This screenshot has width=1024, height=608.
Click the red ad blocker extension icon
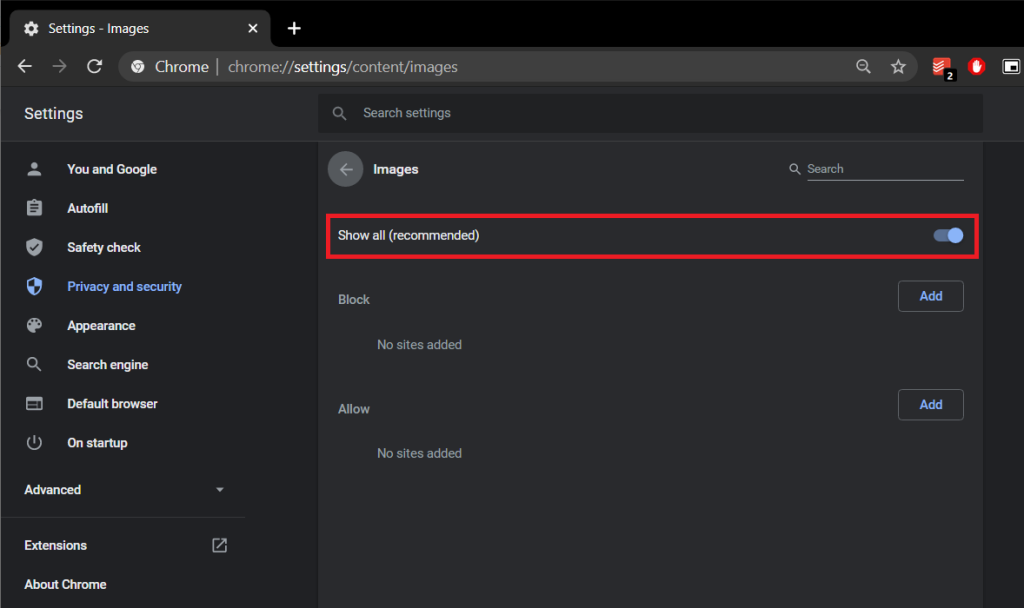[x=976, y=67]
